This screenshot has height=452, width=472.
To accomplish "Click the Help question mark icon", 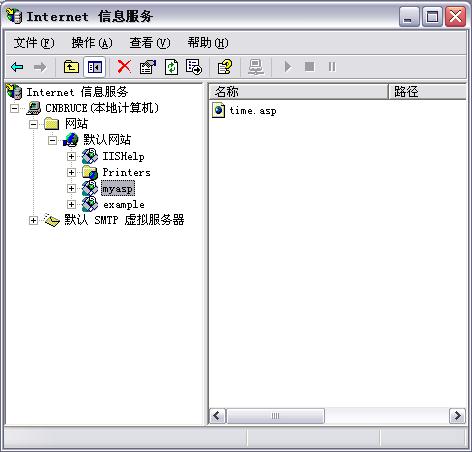I will pos(225,67).
